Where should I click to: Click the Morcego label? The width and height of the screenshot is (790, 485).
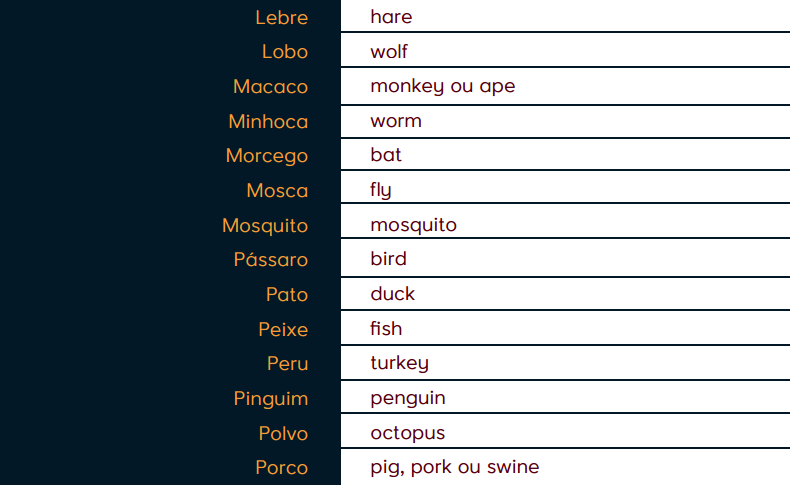point(266,156)
